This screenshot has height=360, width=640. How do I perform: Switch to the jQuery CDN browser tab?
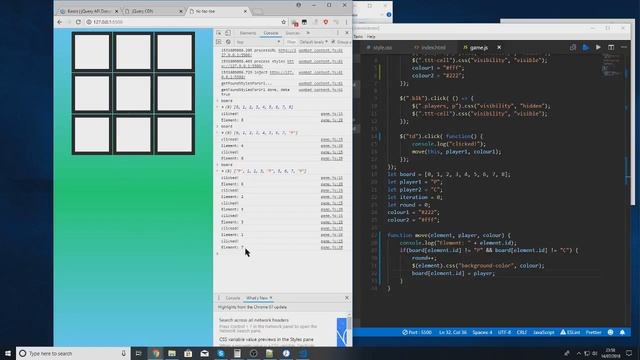tap(153, 11)
